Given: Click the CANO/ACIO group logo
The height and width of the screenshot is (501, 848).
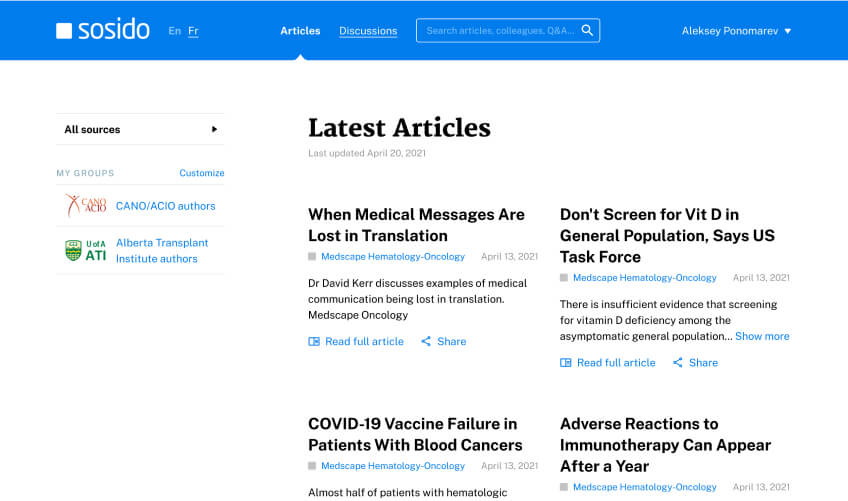Looking at the screenshot, I should pyautogui.click(x=85, y=206).
